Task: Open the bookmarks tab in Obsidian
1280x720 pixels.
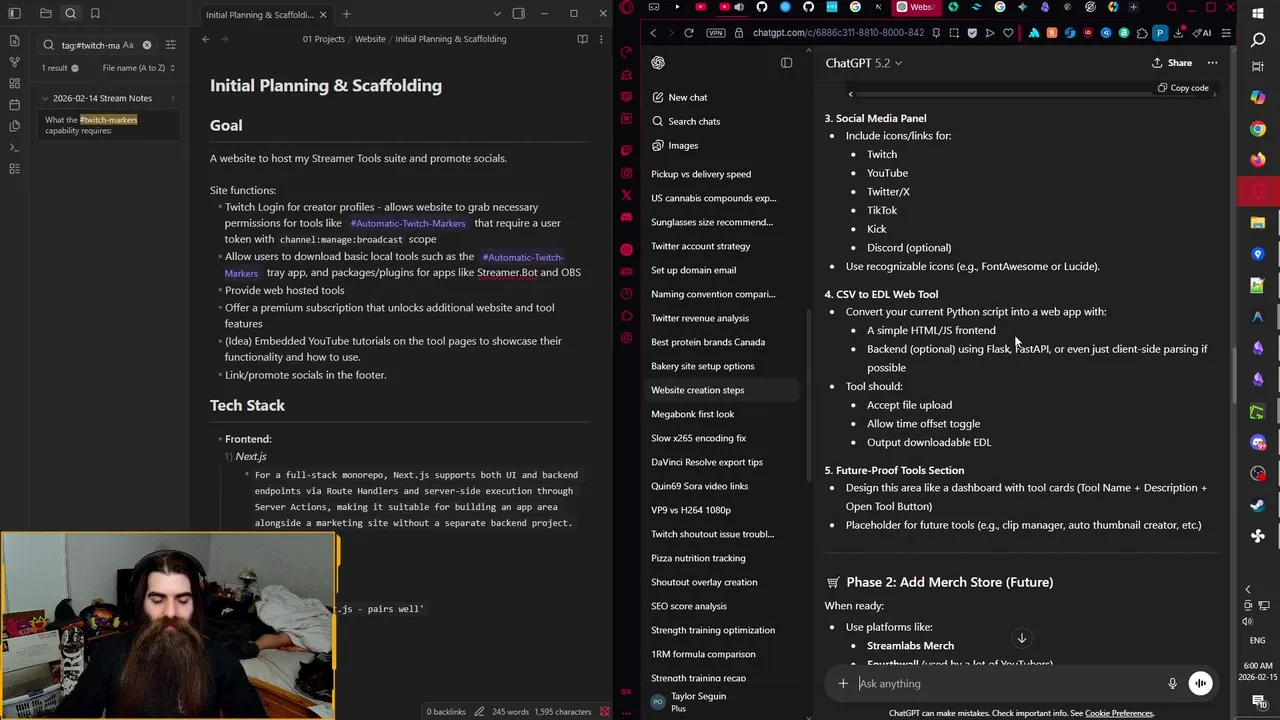Action: (95, 13)
